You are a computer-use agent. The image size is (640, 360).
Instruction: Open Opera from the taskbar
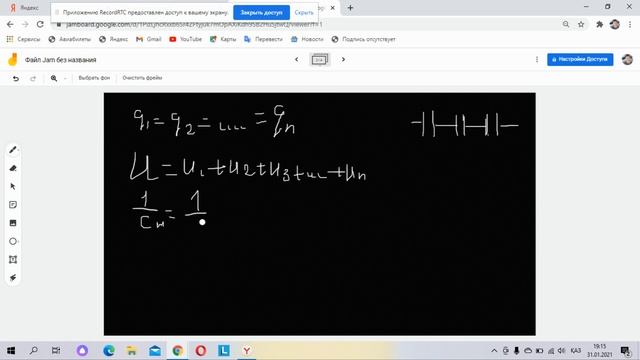pos(200,351)
